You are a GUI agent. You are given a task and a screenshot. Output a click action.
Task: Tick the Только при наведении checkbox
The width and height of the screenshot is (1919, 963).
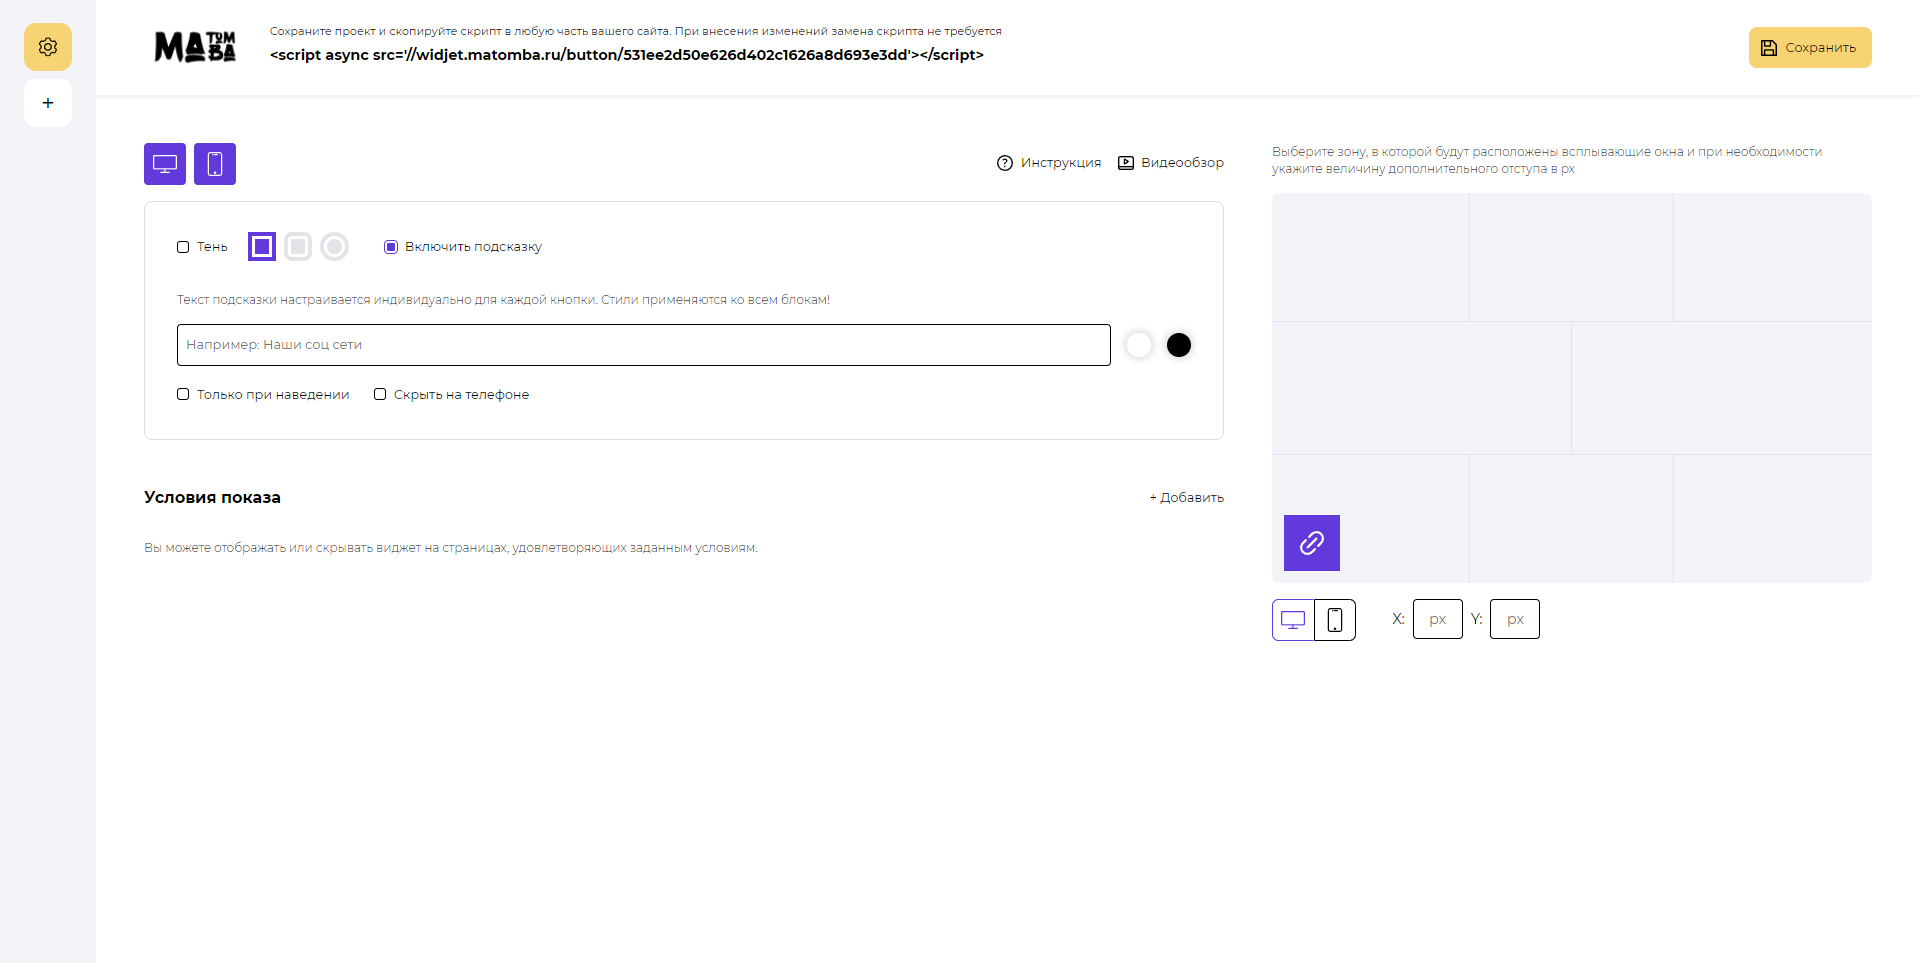point(183,394)
